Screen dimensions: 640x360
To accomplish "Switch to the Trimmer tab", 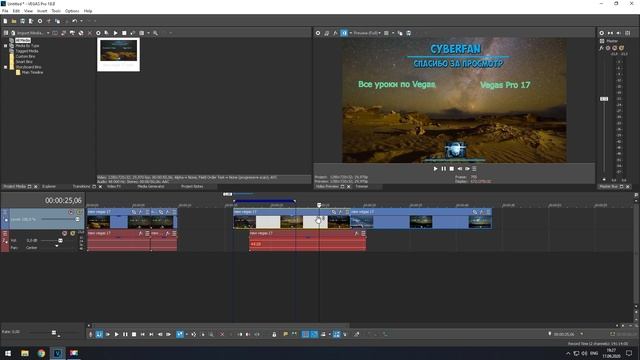I will tap(362, 187).
